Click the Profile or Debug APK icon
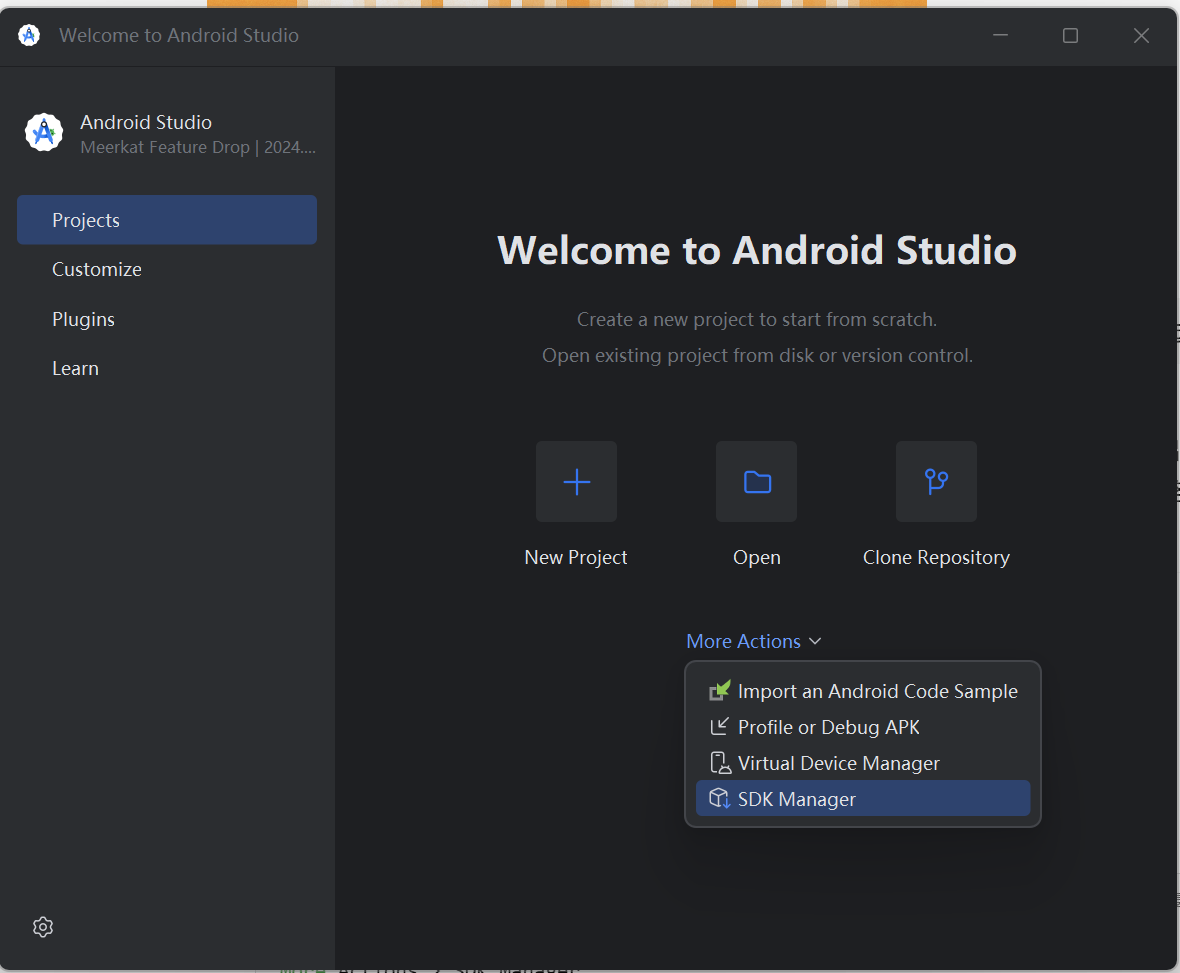Screen dimensions: 1180x973 coord(719,727)
